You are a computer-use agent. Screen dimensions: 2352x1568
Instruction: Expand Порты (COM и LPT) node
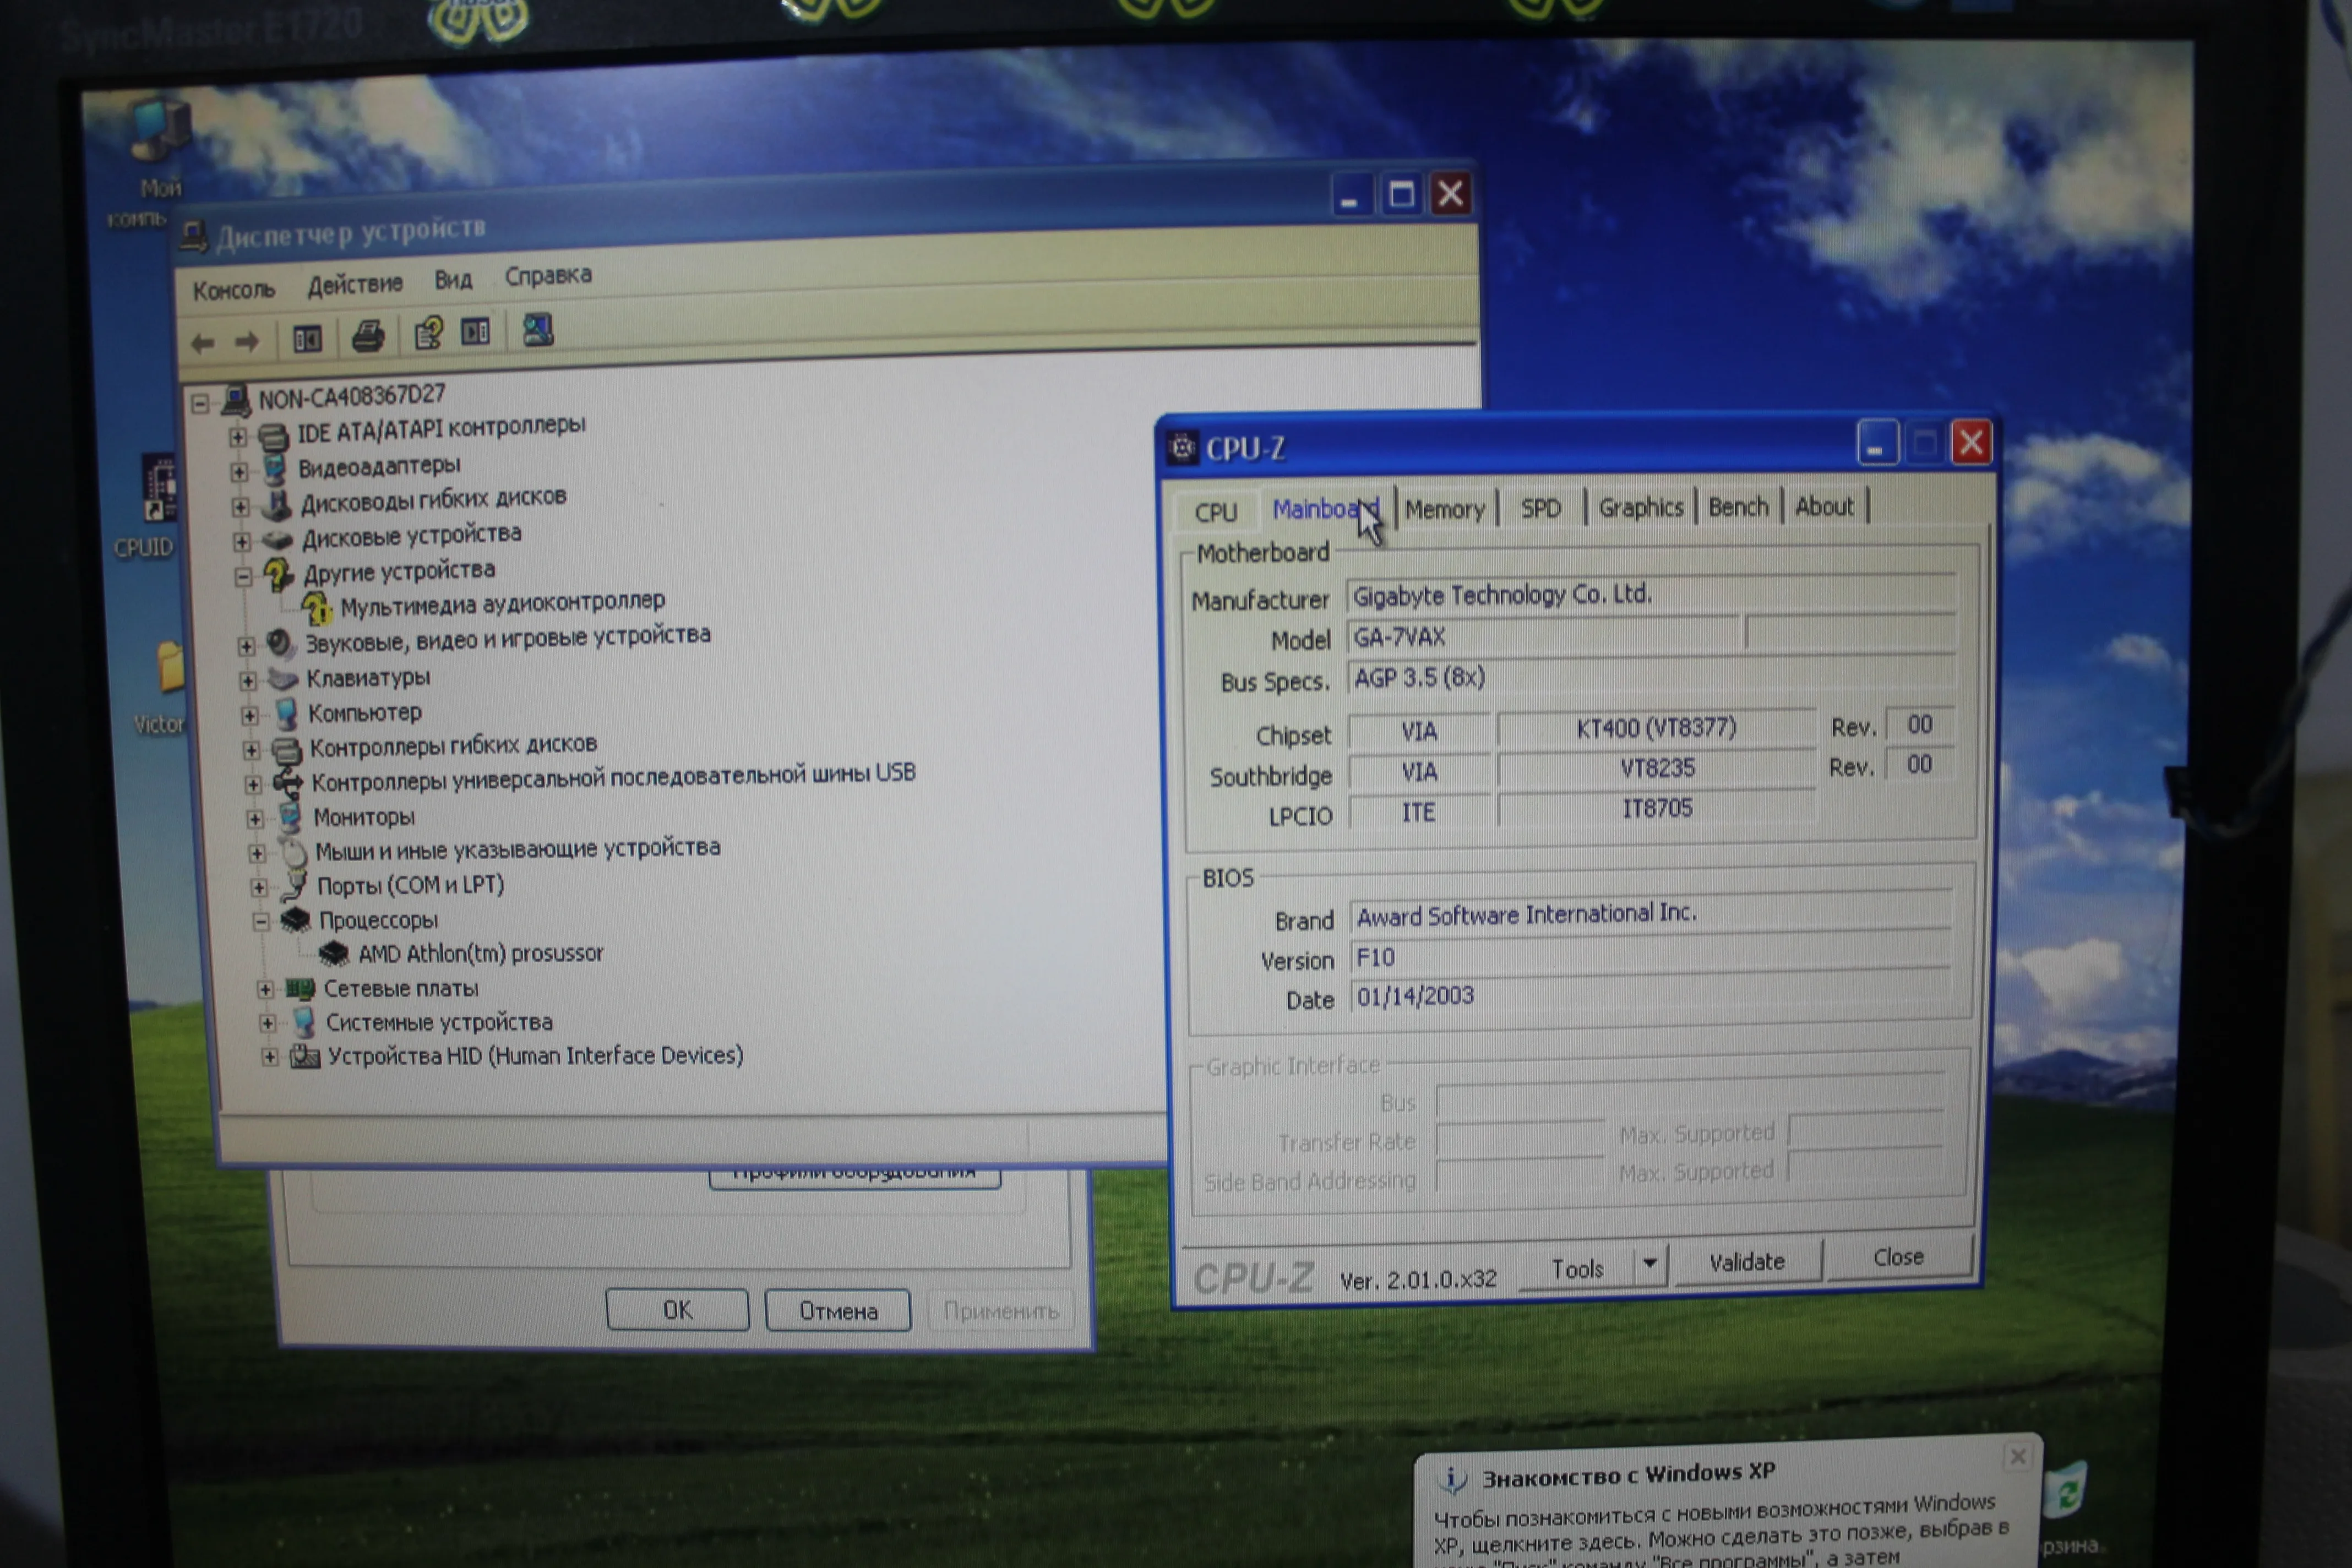[x=259, y=888]
